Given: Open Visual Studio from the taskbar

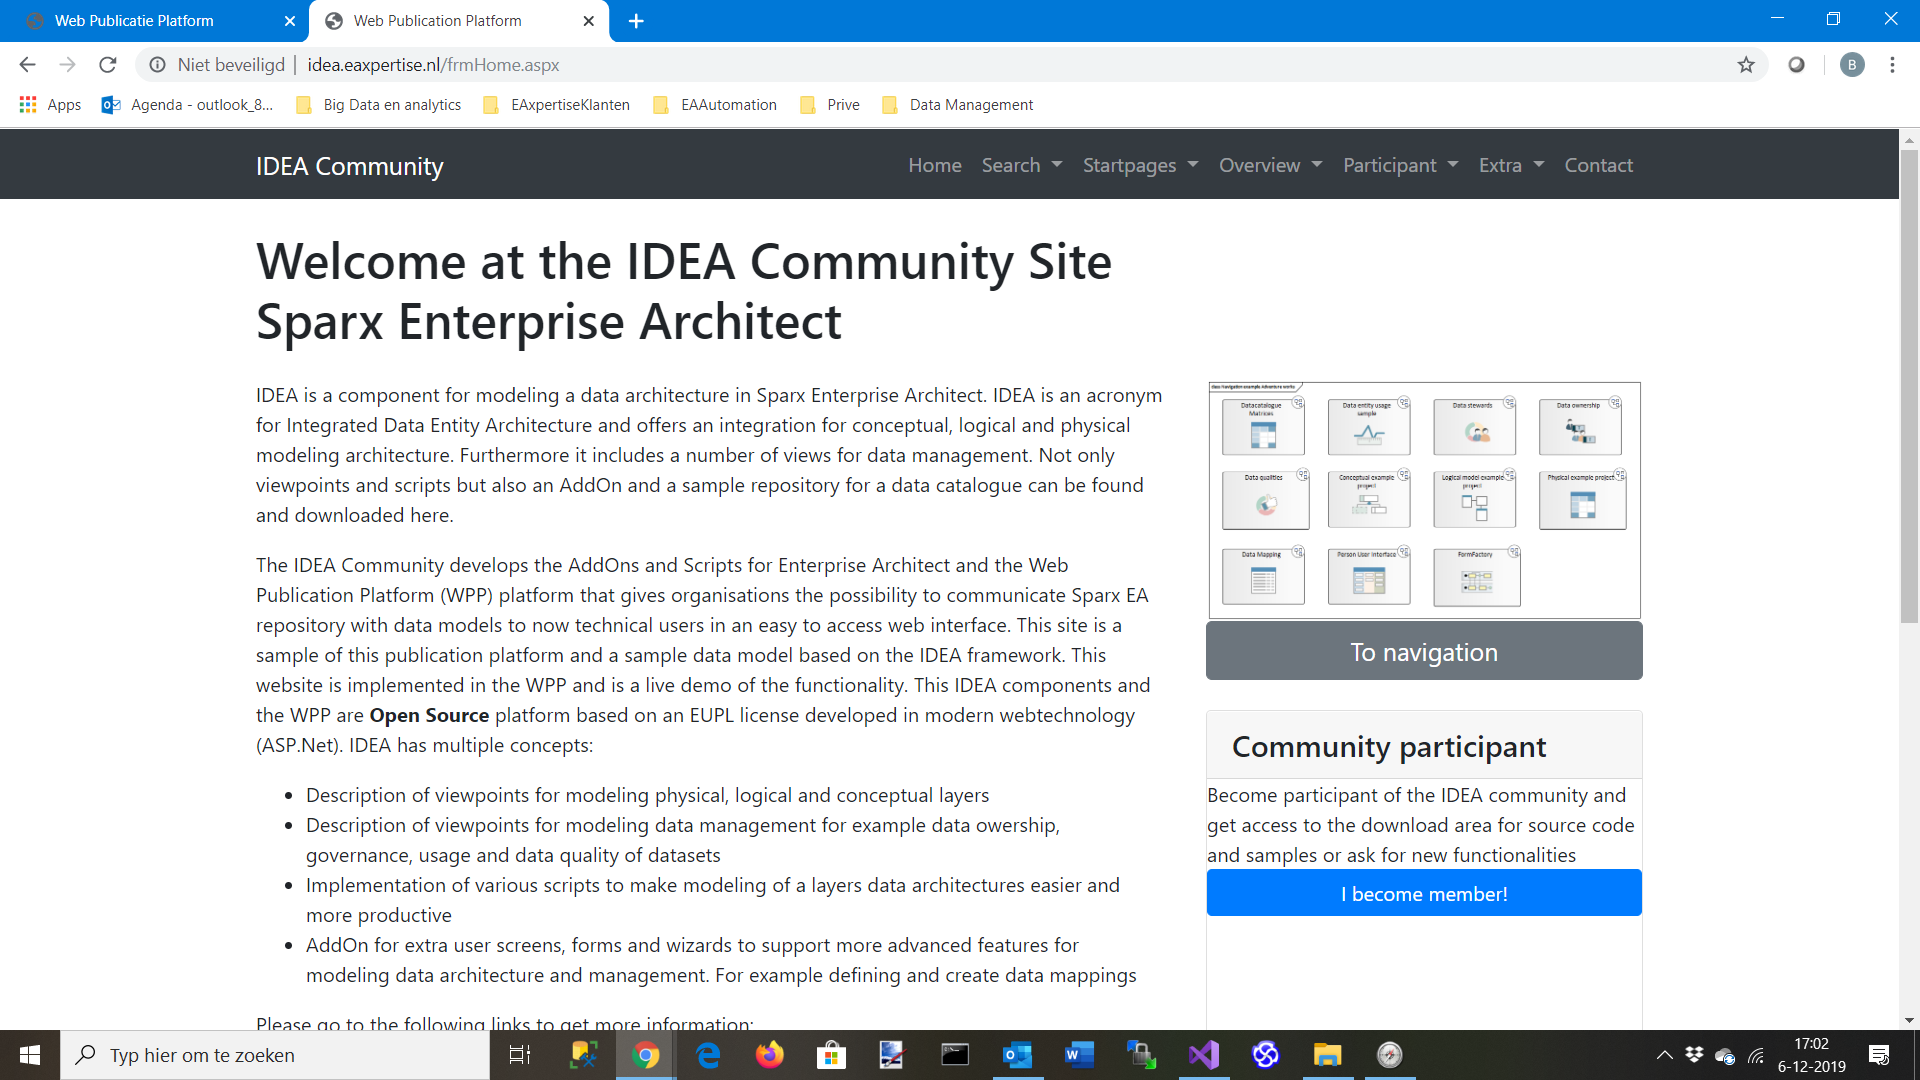Looking at the screenshot, I should coord(1204,1055).
